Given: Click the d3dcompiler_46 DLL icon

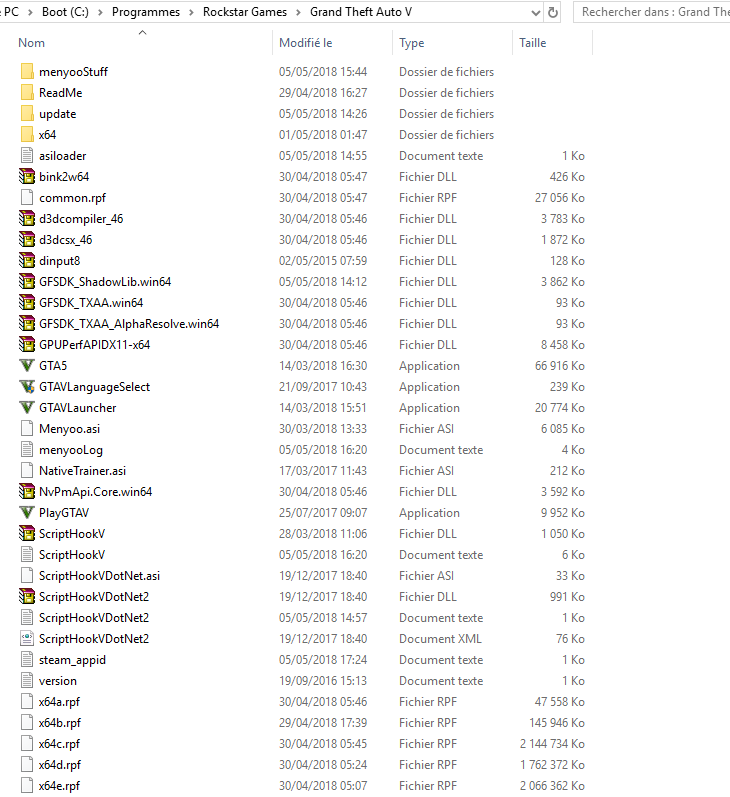Looking at the screenshot, I should (27, 219).
